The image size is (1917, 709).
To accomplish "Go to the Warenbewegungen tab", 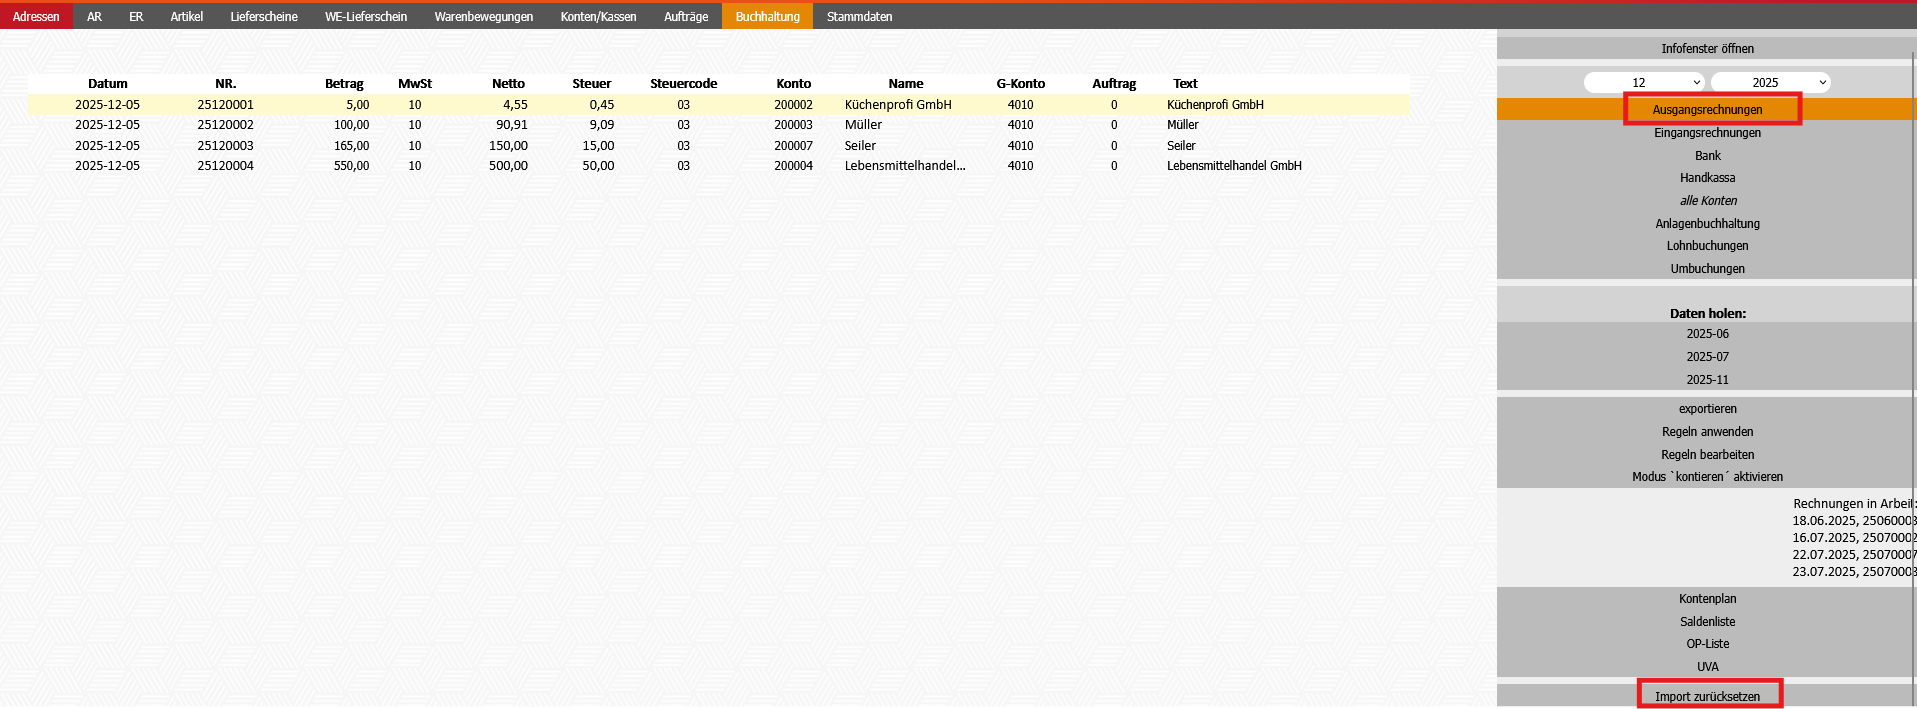I will (483, 17).
